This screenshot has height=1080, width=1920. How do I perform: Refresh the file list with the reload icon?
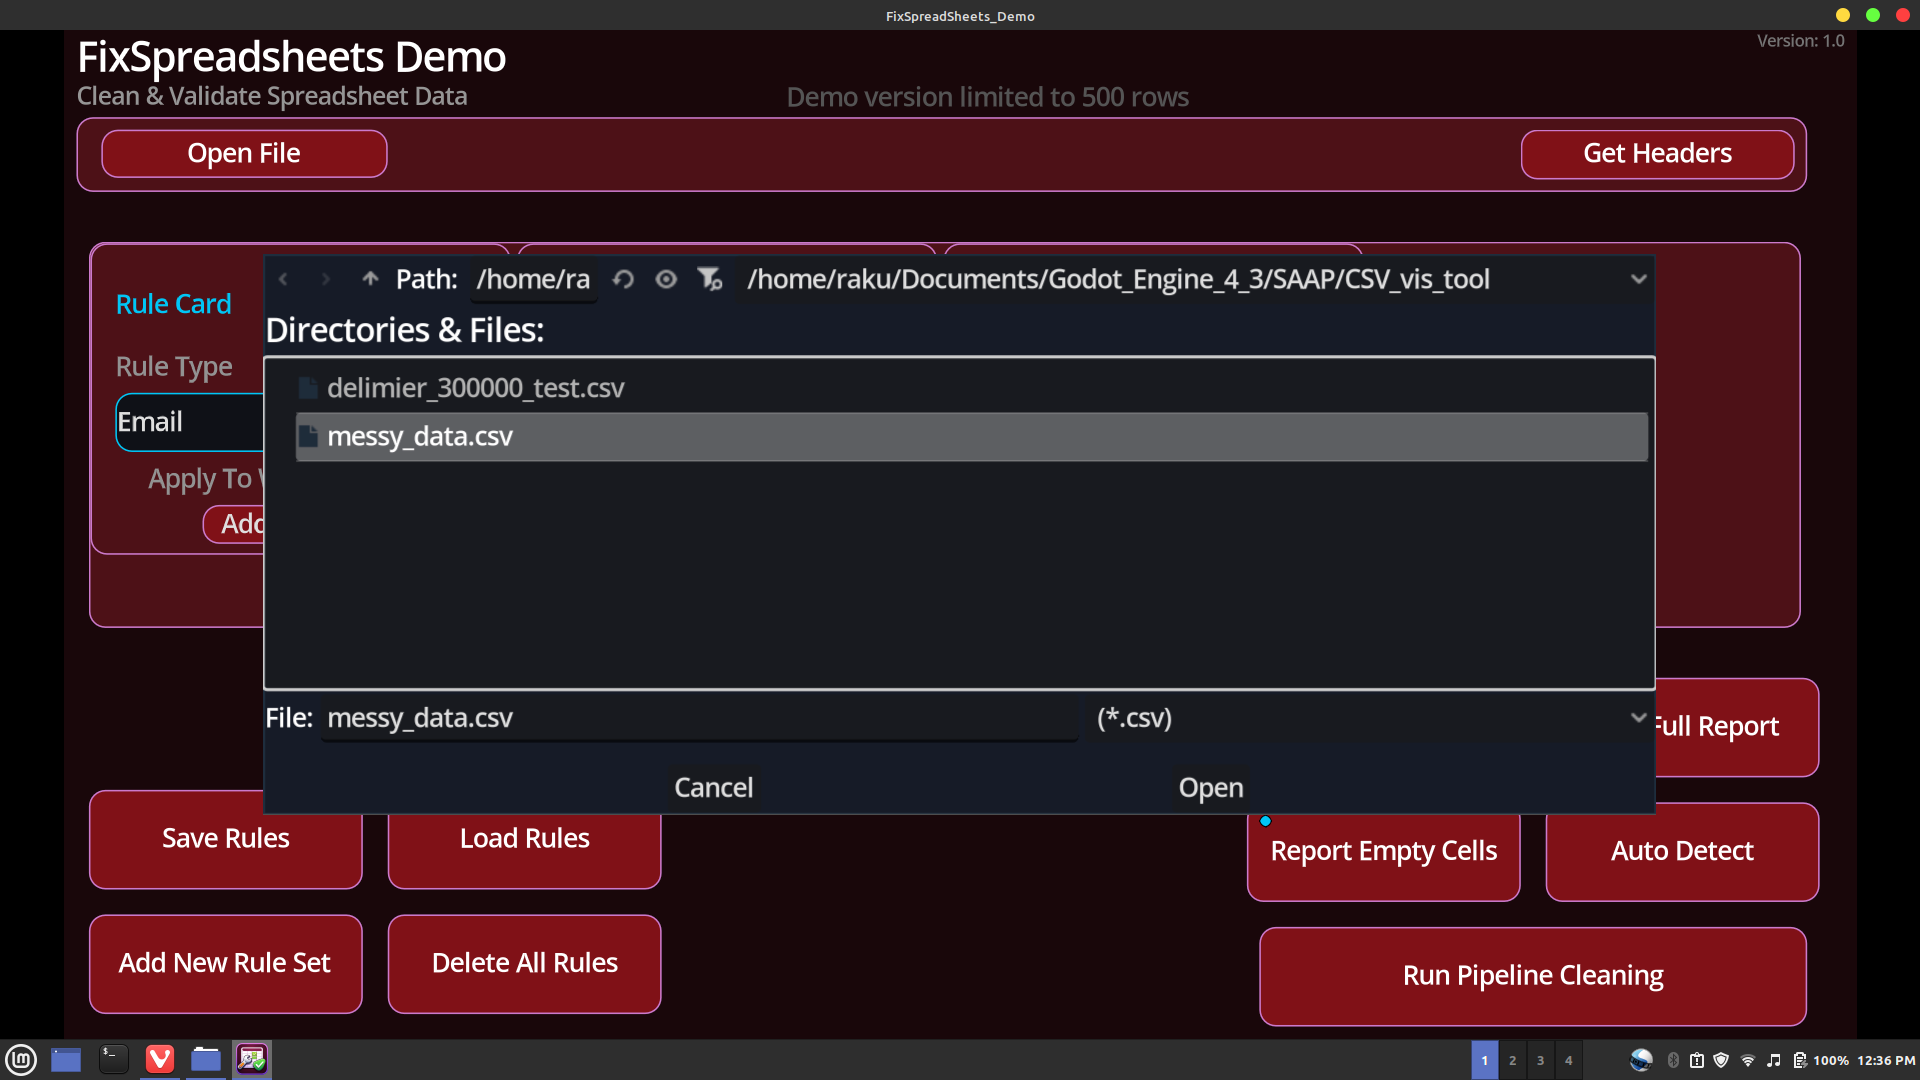click(x=623, y=279)
